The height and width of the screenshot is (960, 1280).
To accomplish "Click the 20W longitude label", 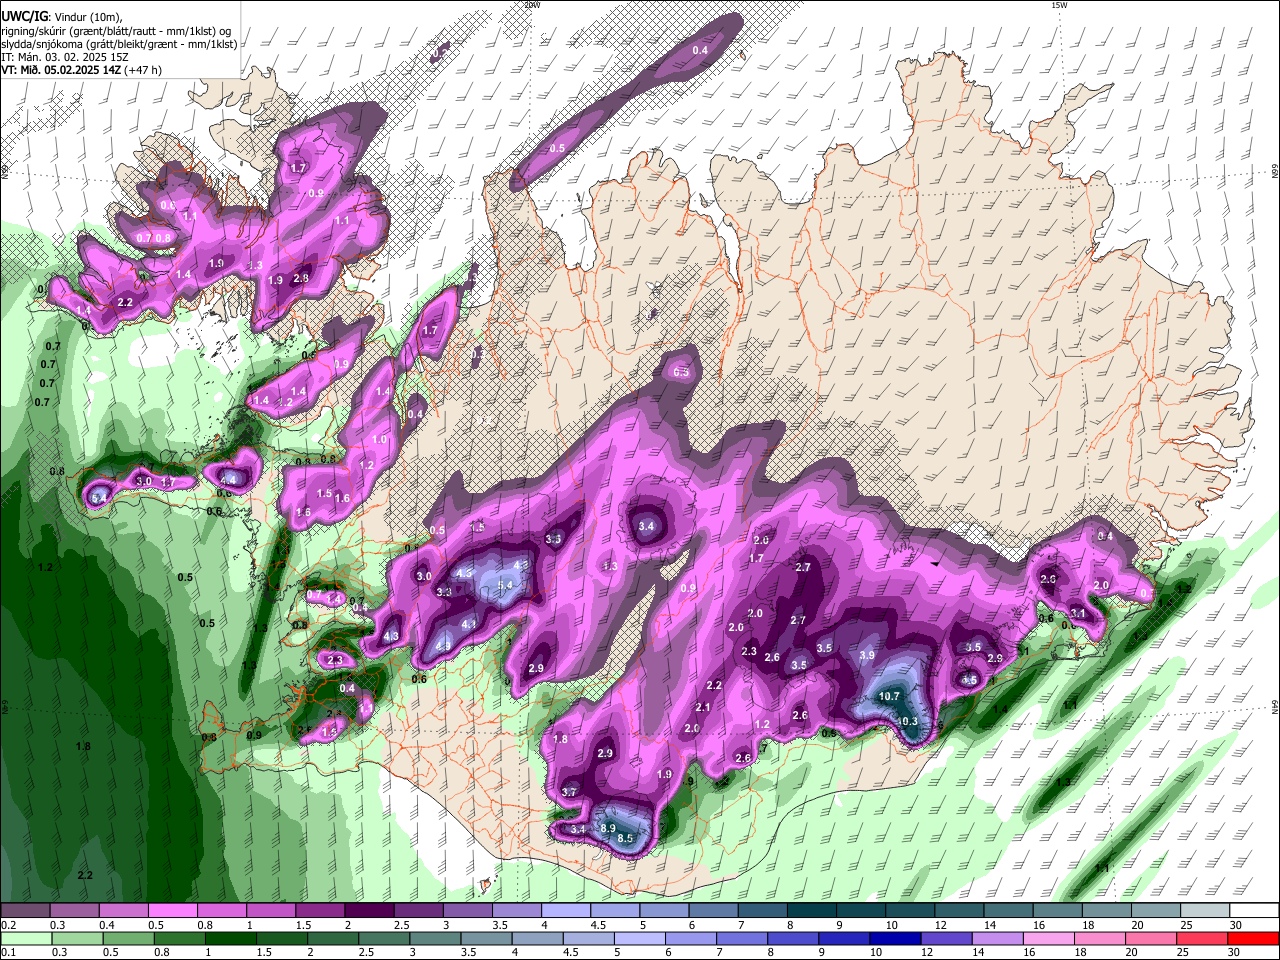I will tap(531, 5).
